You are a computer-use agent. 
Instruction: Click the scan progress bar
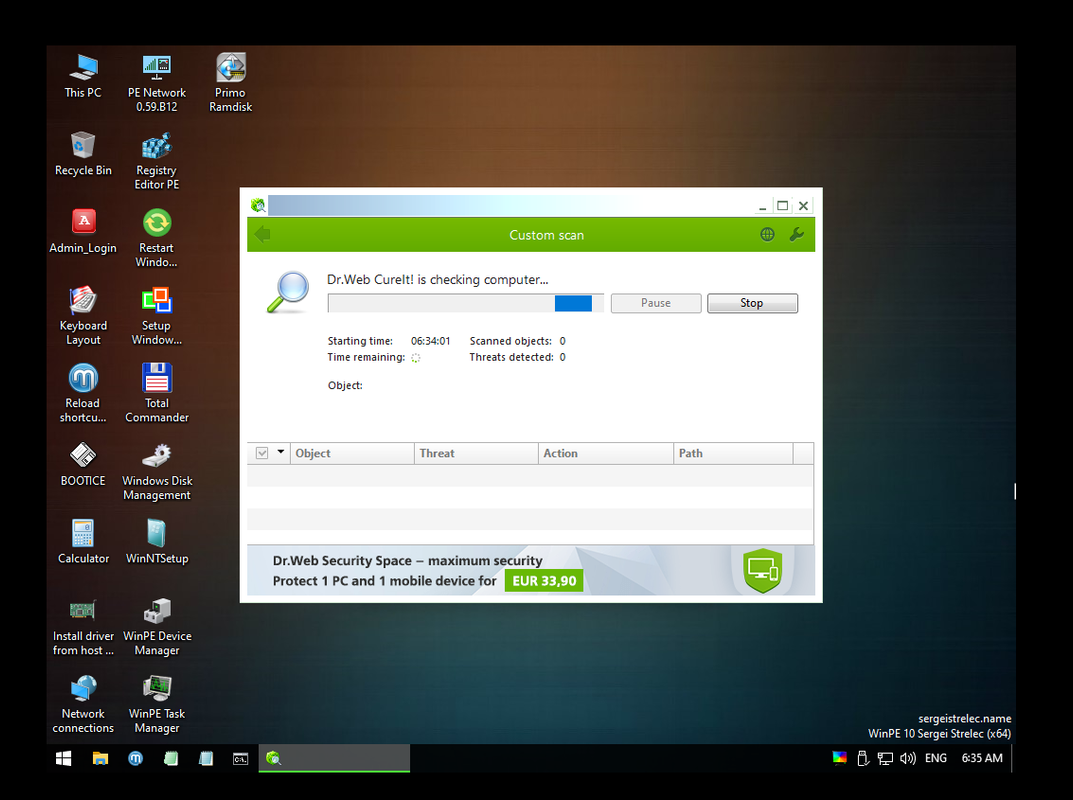coord(465,303)
